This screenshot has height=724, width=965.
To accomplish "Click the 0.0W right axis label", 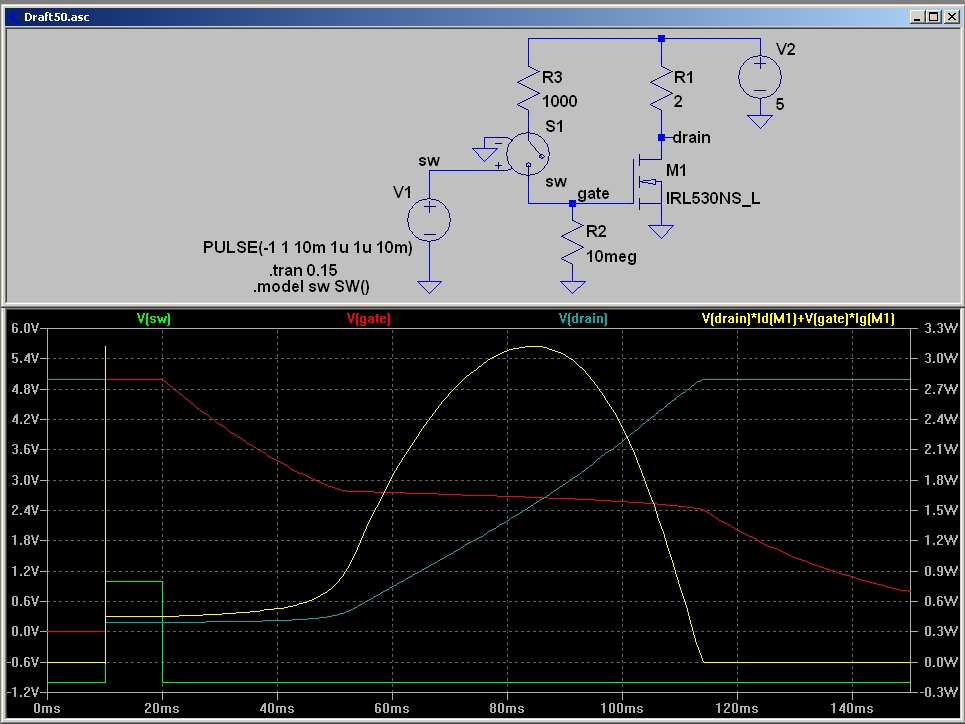I will coord(942,662).
